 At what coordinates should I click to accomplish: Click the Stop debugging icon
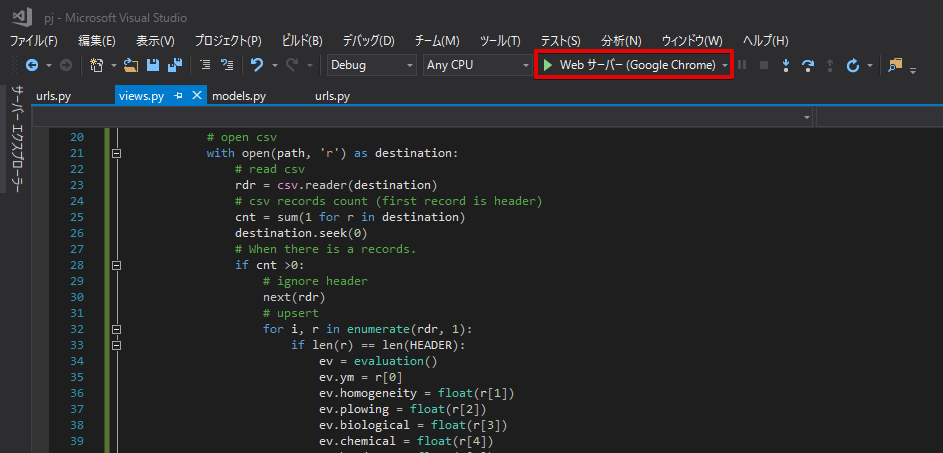click(764, 65)
